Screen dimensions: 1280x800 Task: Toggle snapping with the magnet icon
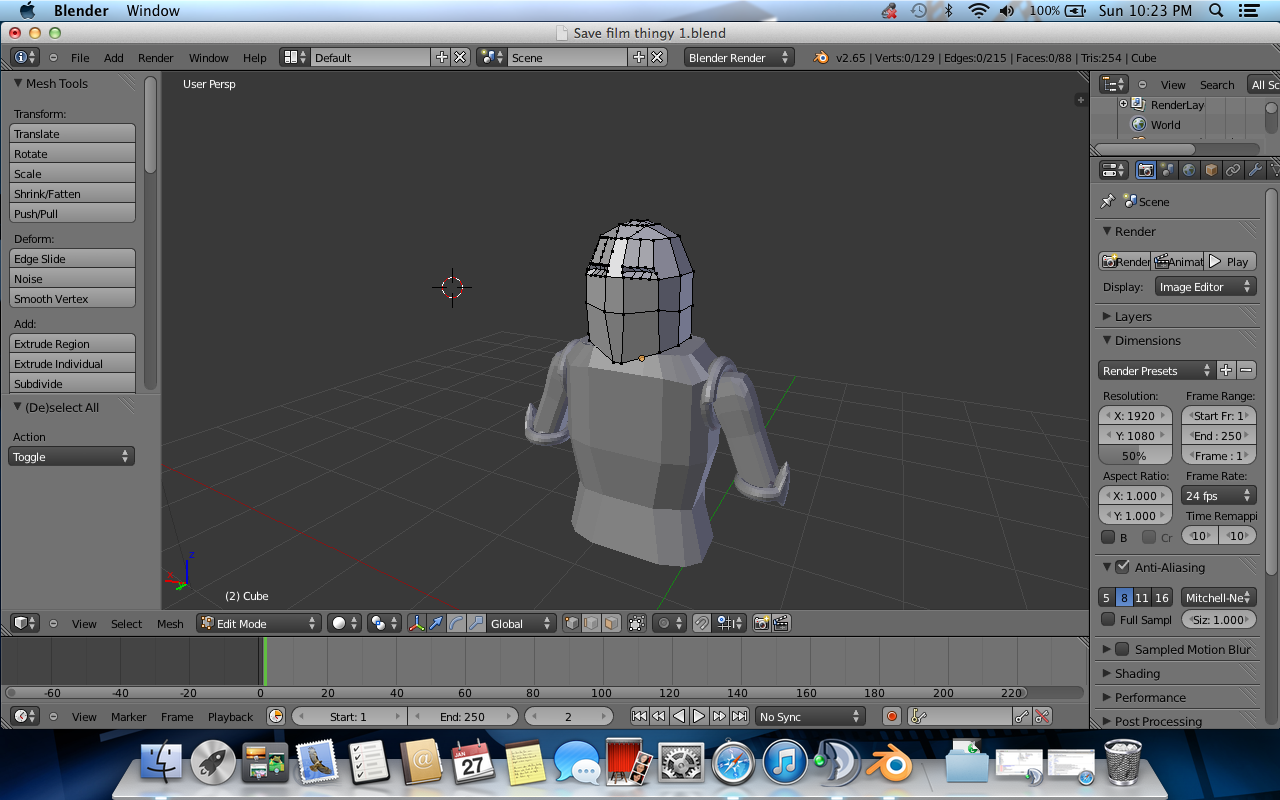point(702,623)
